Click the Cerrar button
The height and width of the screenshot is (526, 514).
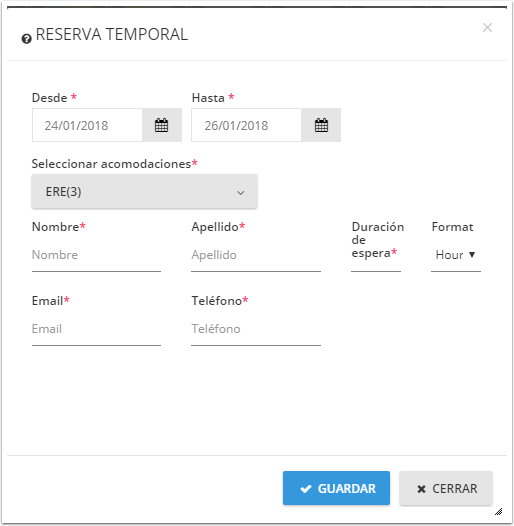coord(446,488)
